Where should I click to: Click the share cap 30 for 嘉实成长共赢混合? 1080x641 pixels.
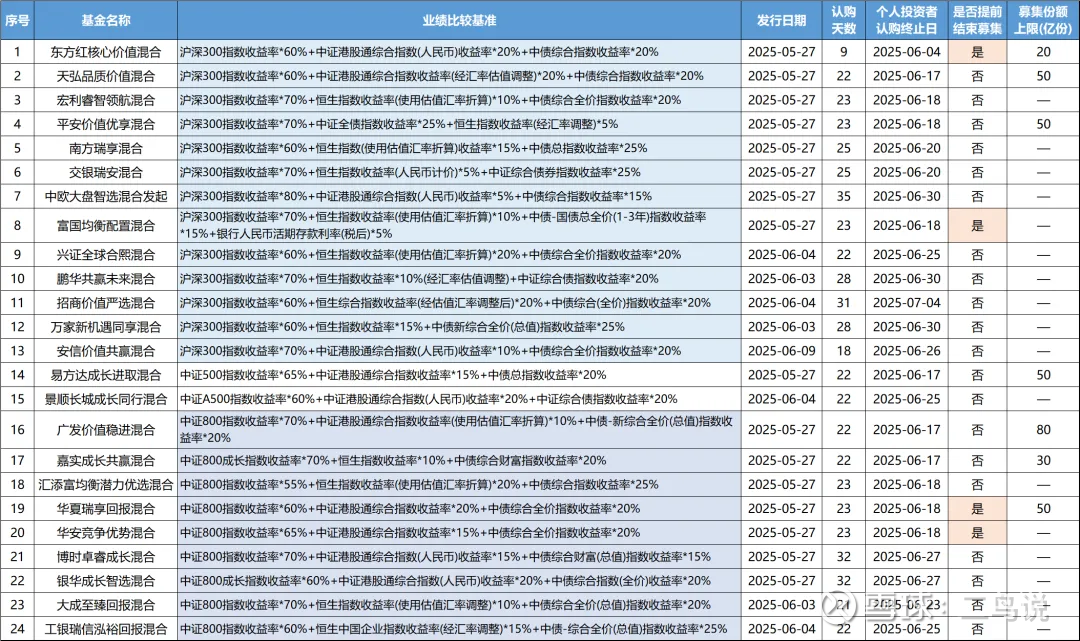click(x=1043, y=461)
